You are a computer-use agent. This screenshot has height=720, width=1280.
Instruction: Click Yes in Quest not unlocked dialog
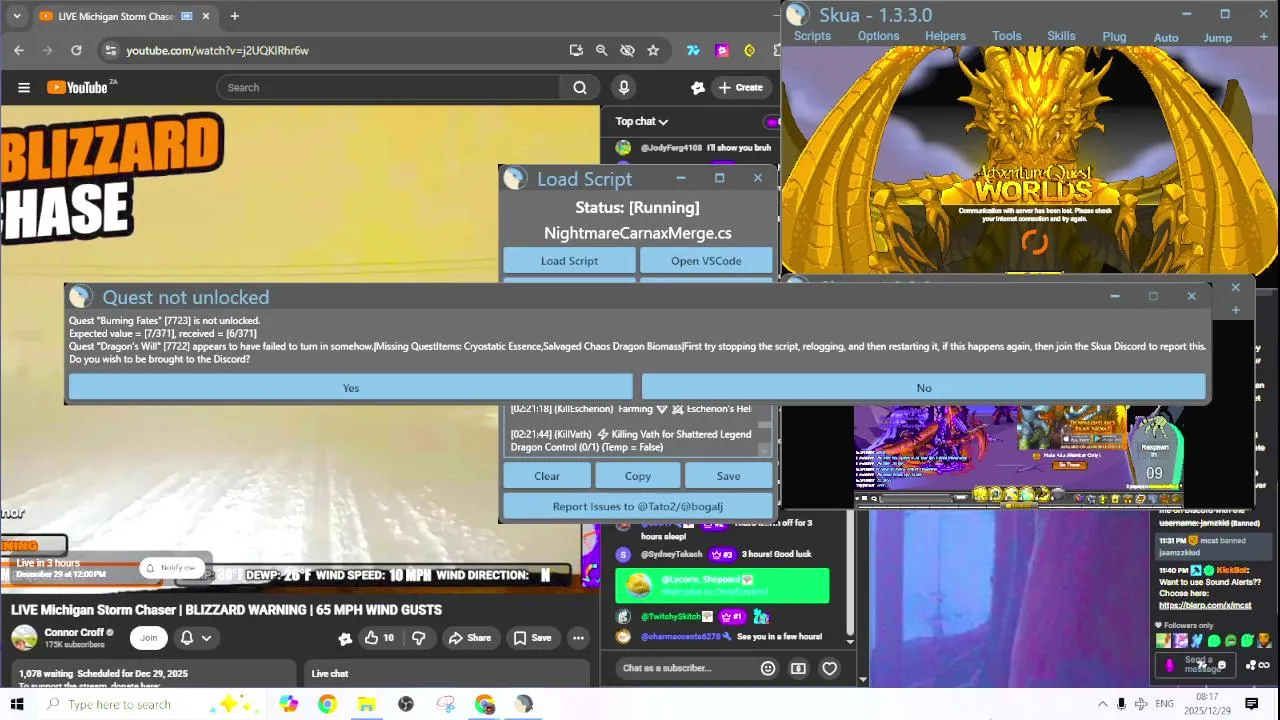(350, 388)
